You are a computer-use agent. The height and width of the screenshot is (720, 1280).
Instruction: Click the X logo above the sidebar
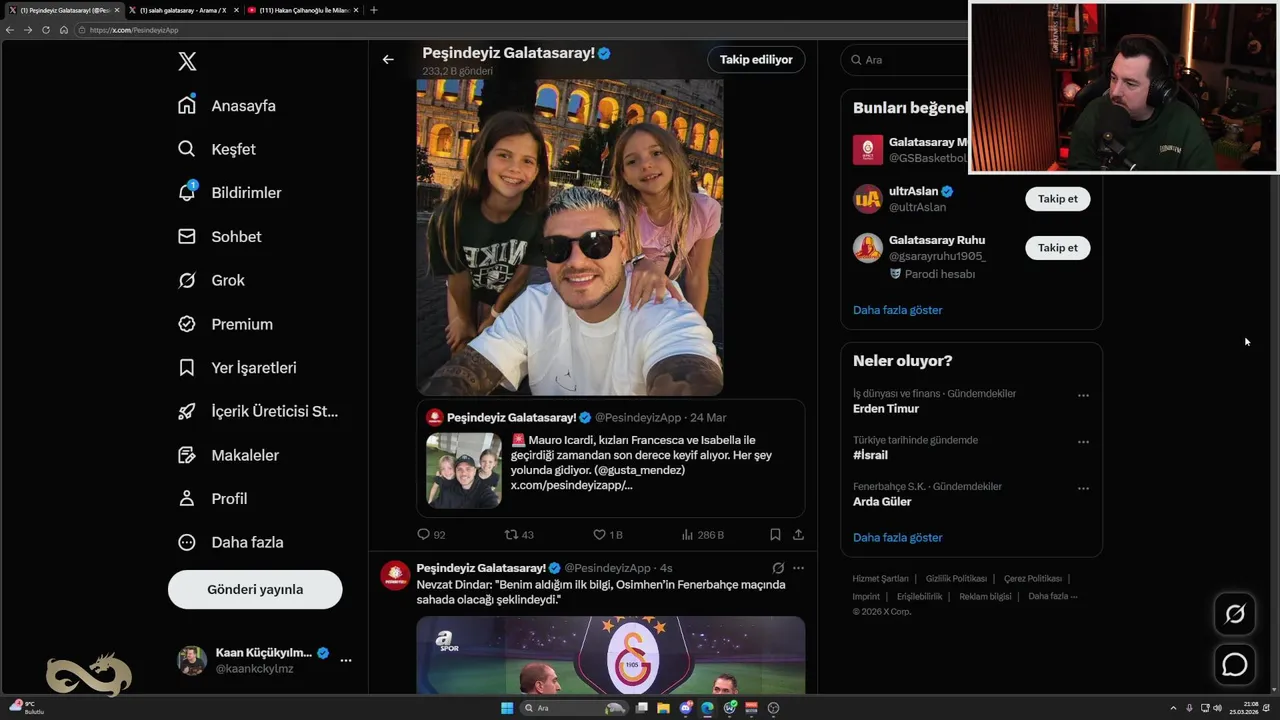pos(187,61)
